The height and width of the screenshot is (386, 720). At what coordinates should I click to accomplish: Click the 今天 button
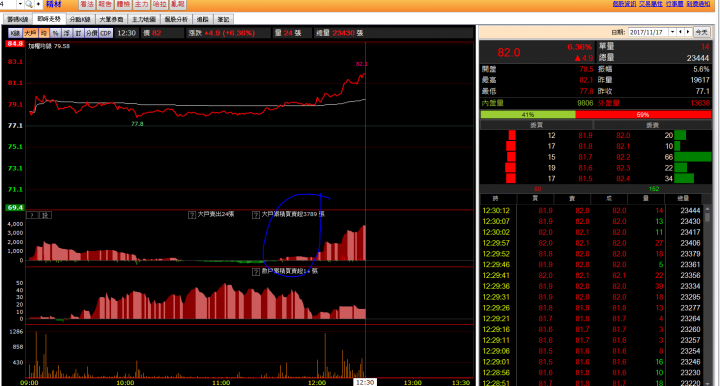pos(701,32)
